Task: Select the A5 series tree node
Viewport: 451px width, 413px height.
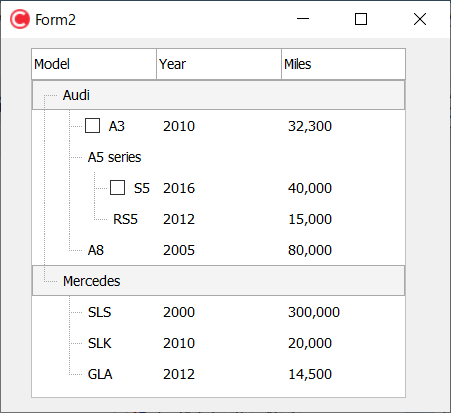Action: point(114,157)
